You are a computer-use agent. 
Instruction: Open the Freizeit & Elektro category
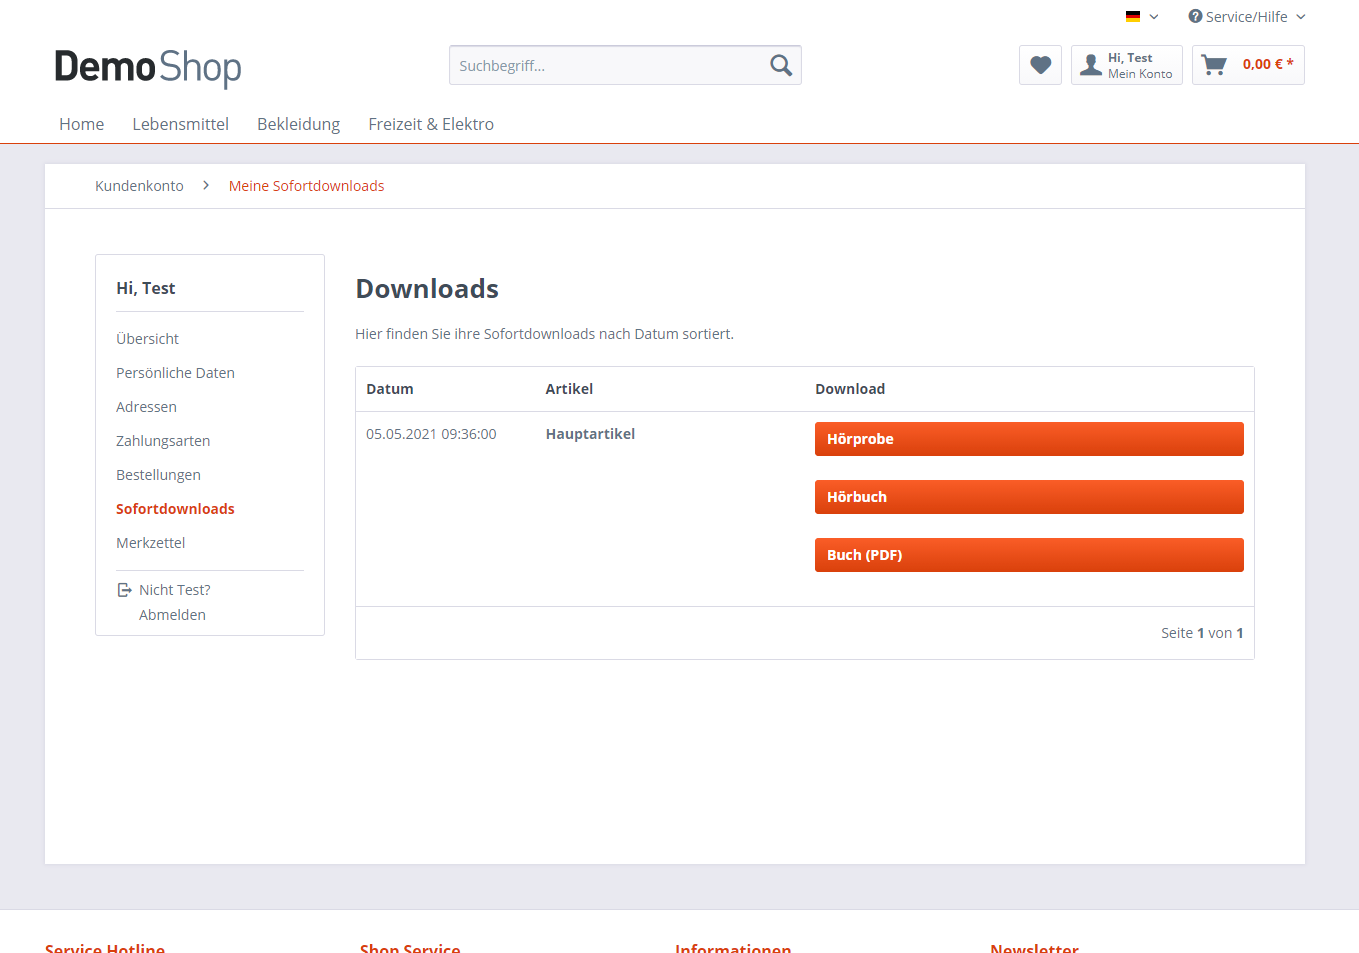coord(431,124)
